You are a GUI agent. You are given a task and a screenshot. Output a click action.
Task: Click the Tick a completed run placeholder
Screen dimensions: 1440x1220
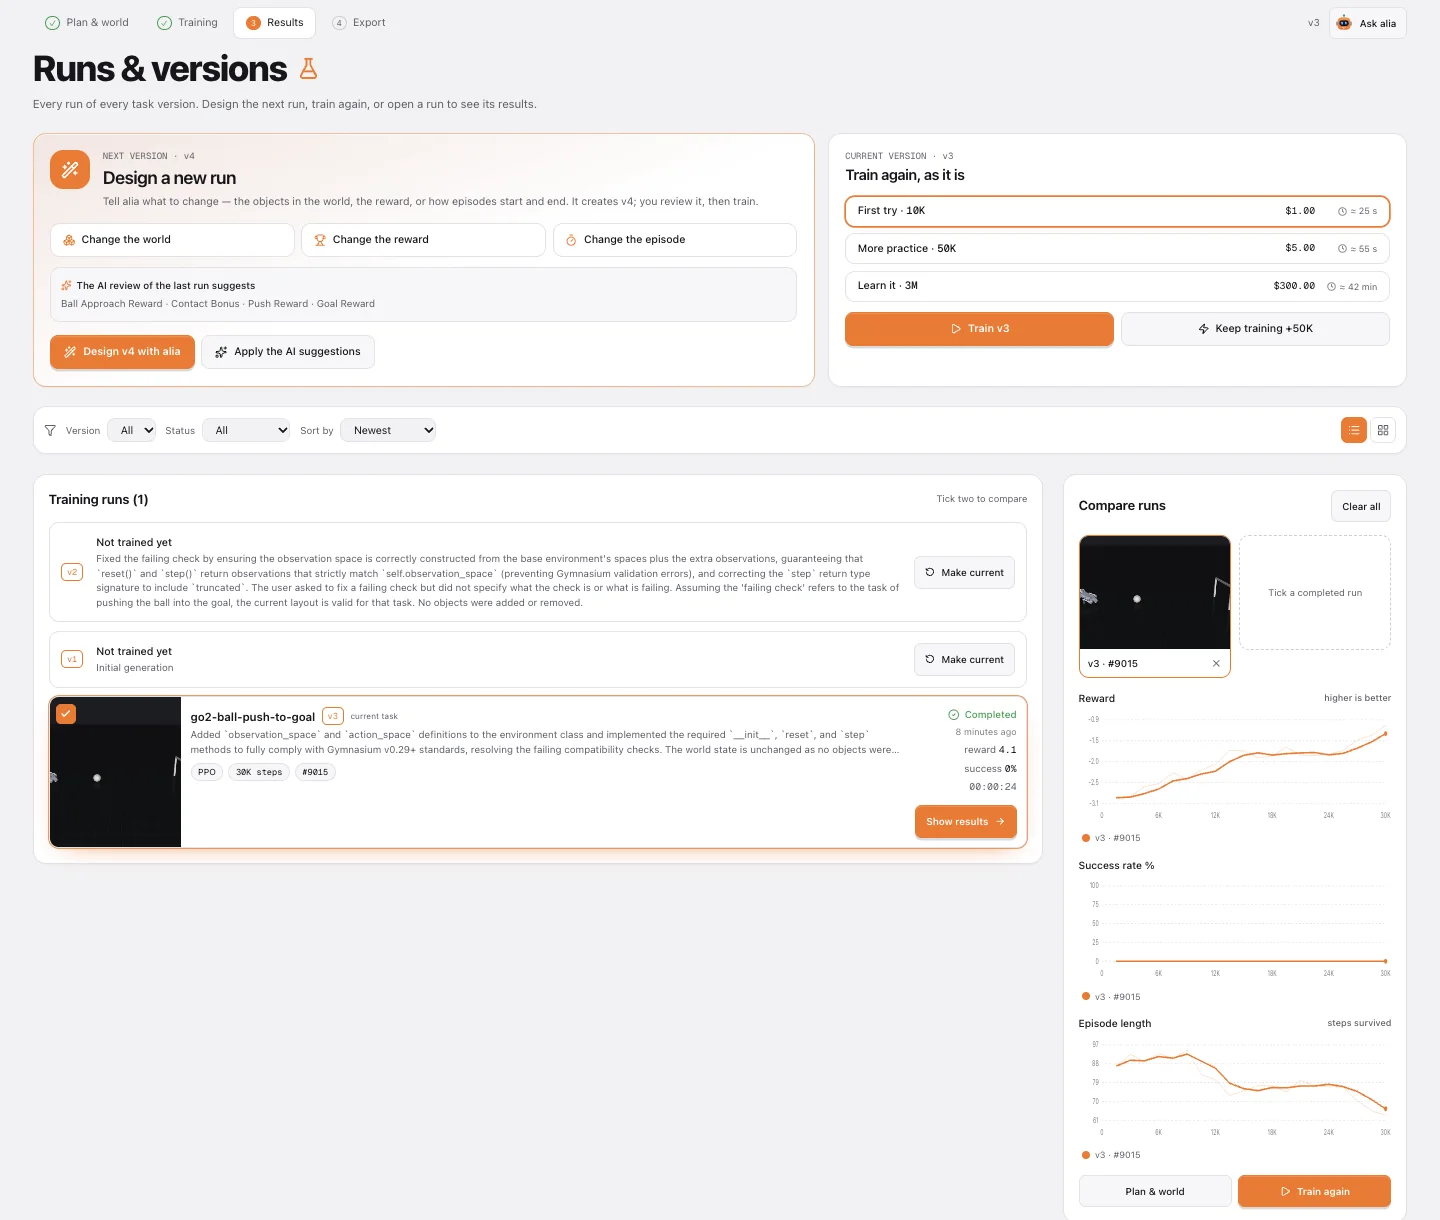[x=1315, y=593]
